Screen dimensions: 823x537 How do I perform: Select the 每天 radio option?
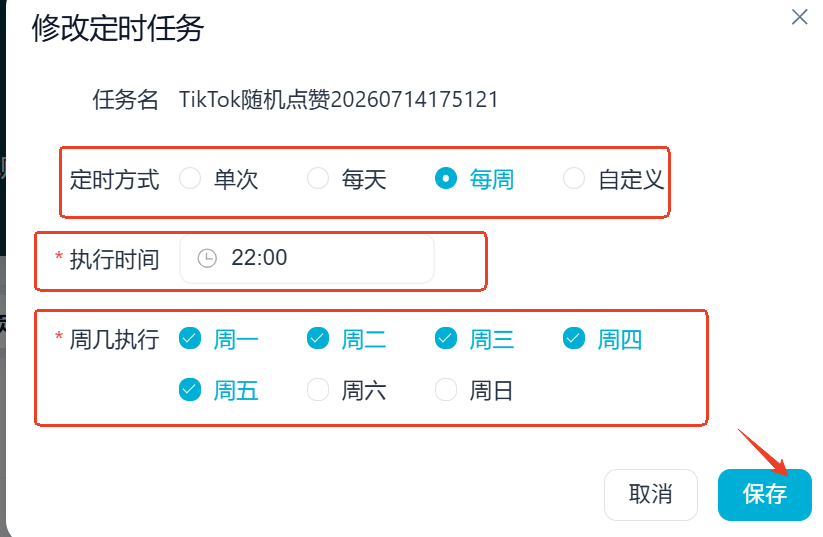click(x=318, y=178)
